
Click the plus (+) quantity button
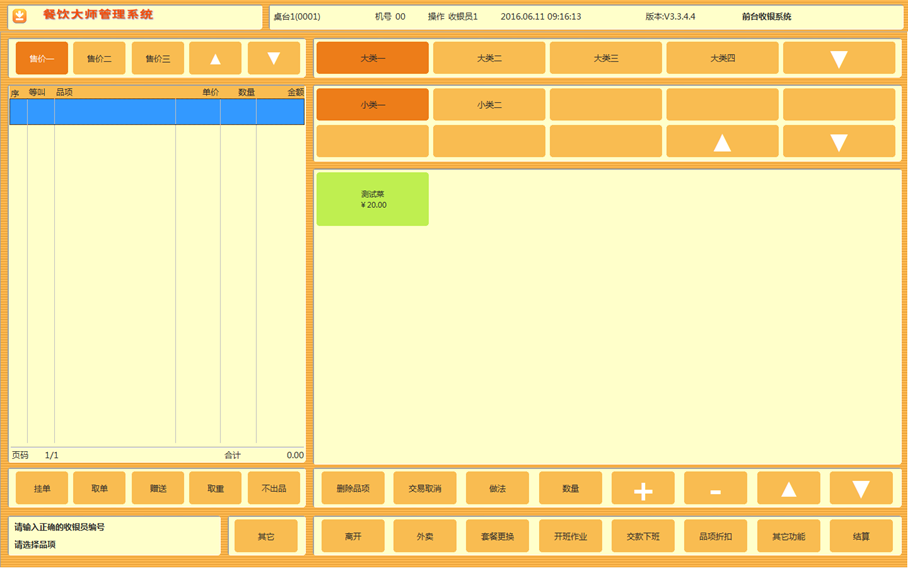point(643,489)
